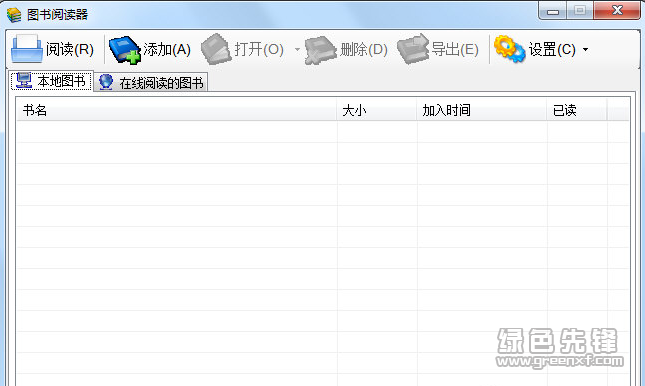The image size is (645, 386).
Task: Sort list by 书名 column header
Action: tap(176, 110)
